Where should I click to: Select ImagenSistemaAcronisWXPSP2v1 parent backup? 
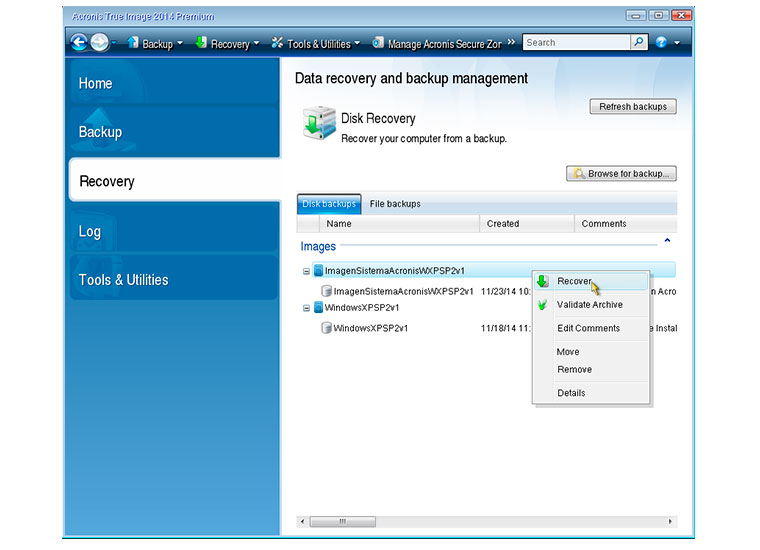[x=493, y=270]
